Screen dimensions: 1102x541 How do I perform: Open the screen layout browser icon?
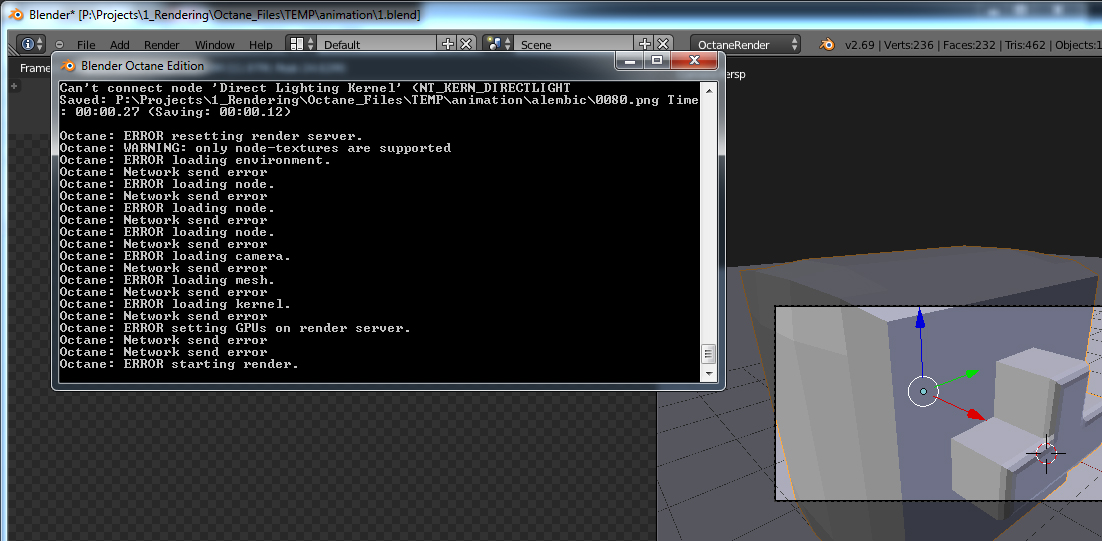click(302, 44)
